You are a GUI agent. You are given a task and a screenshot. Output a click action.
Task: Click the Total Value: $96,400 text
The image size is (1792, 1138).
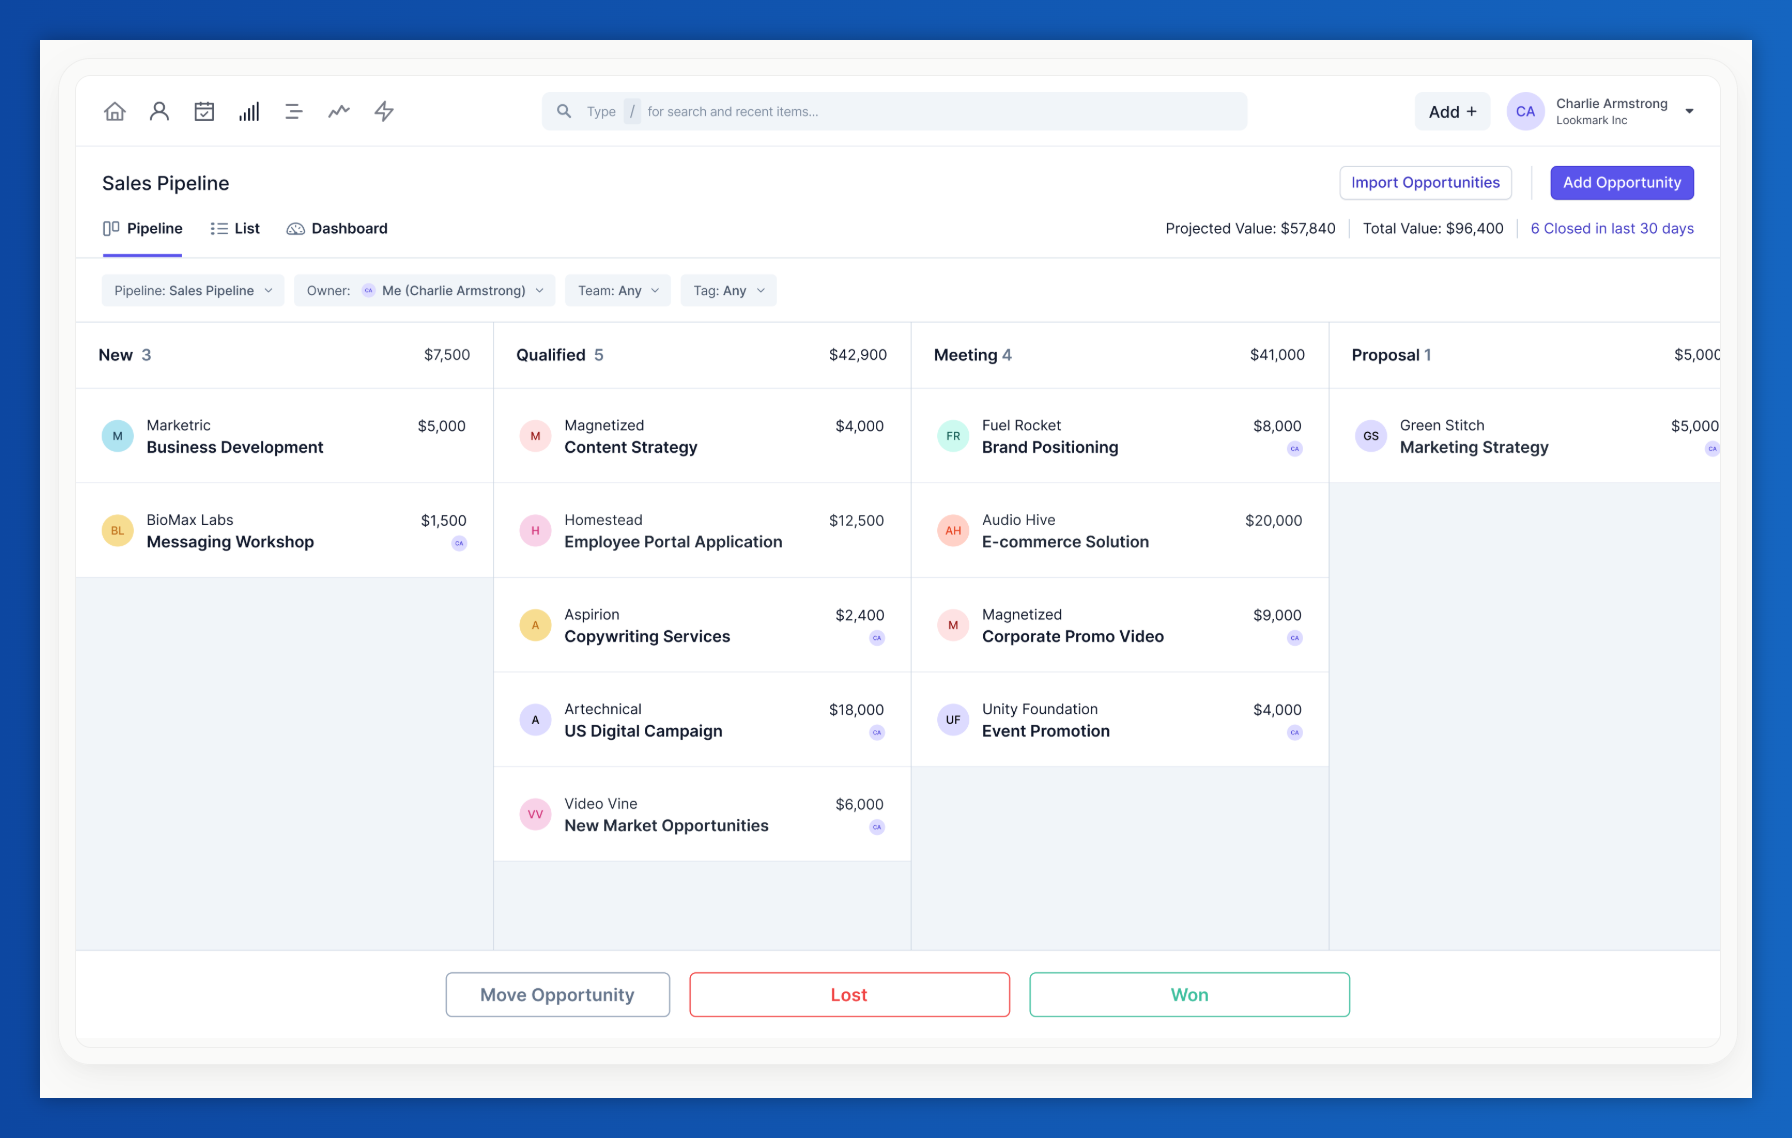click(1433, 229)
